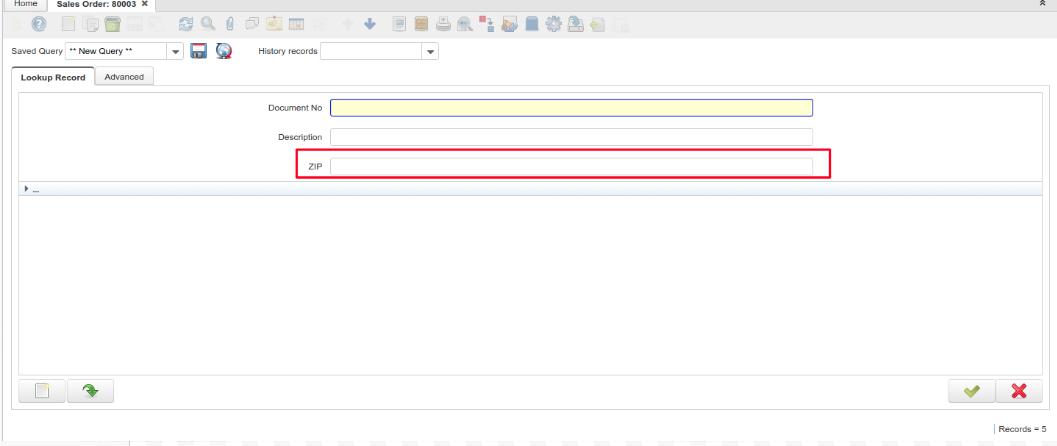
Task: Go to next record with blue down arrow
Action: 369,25
